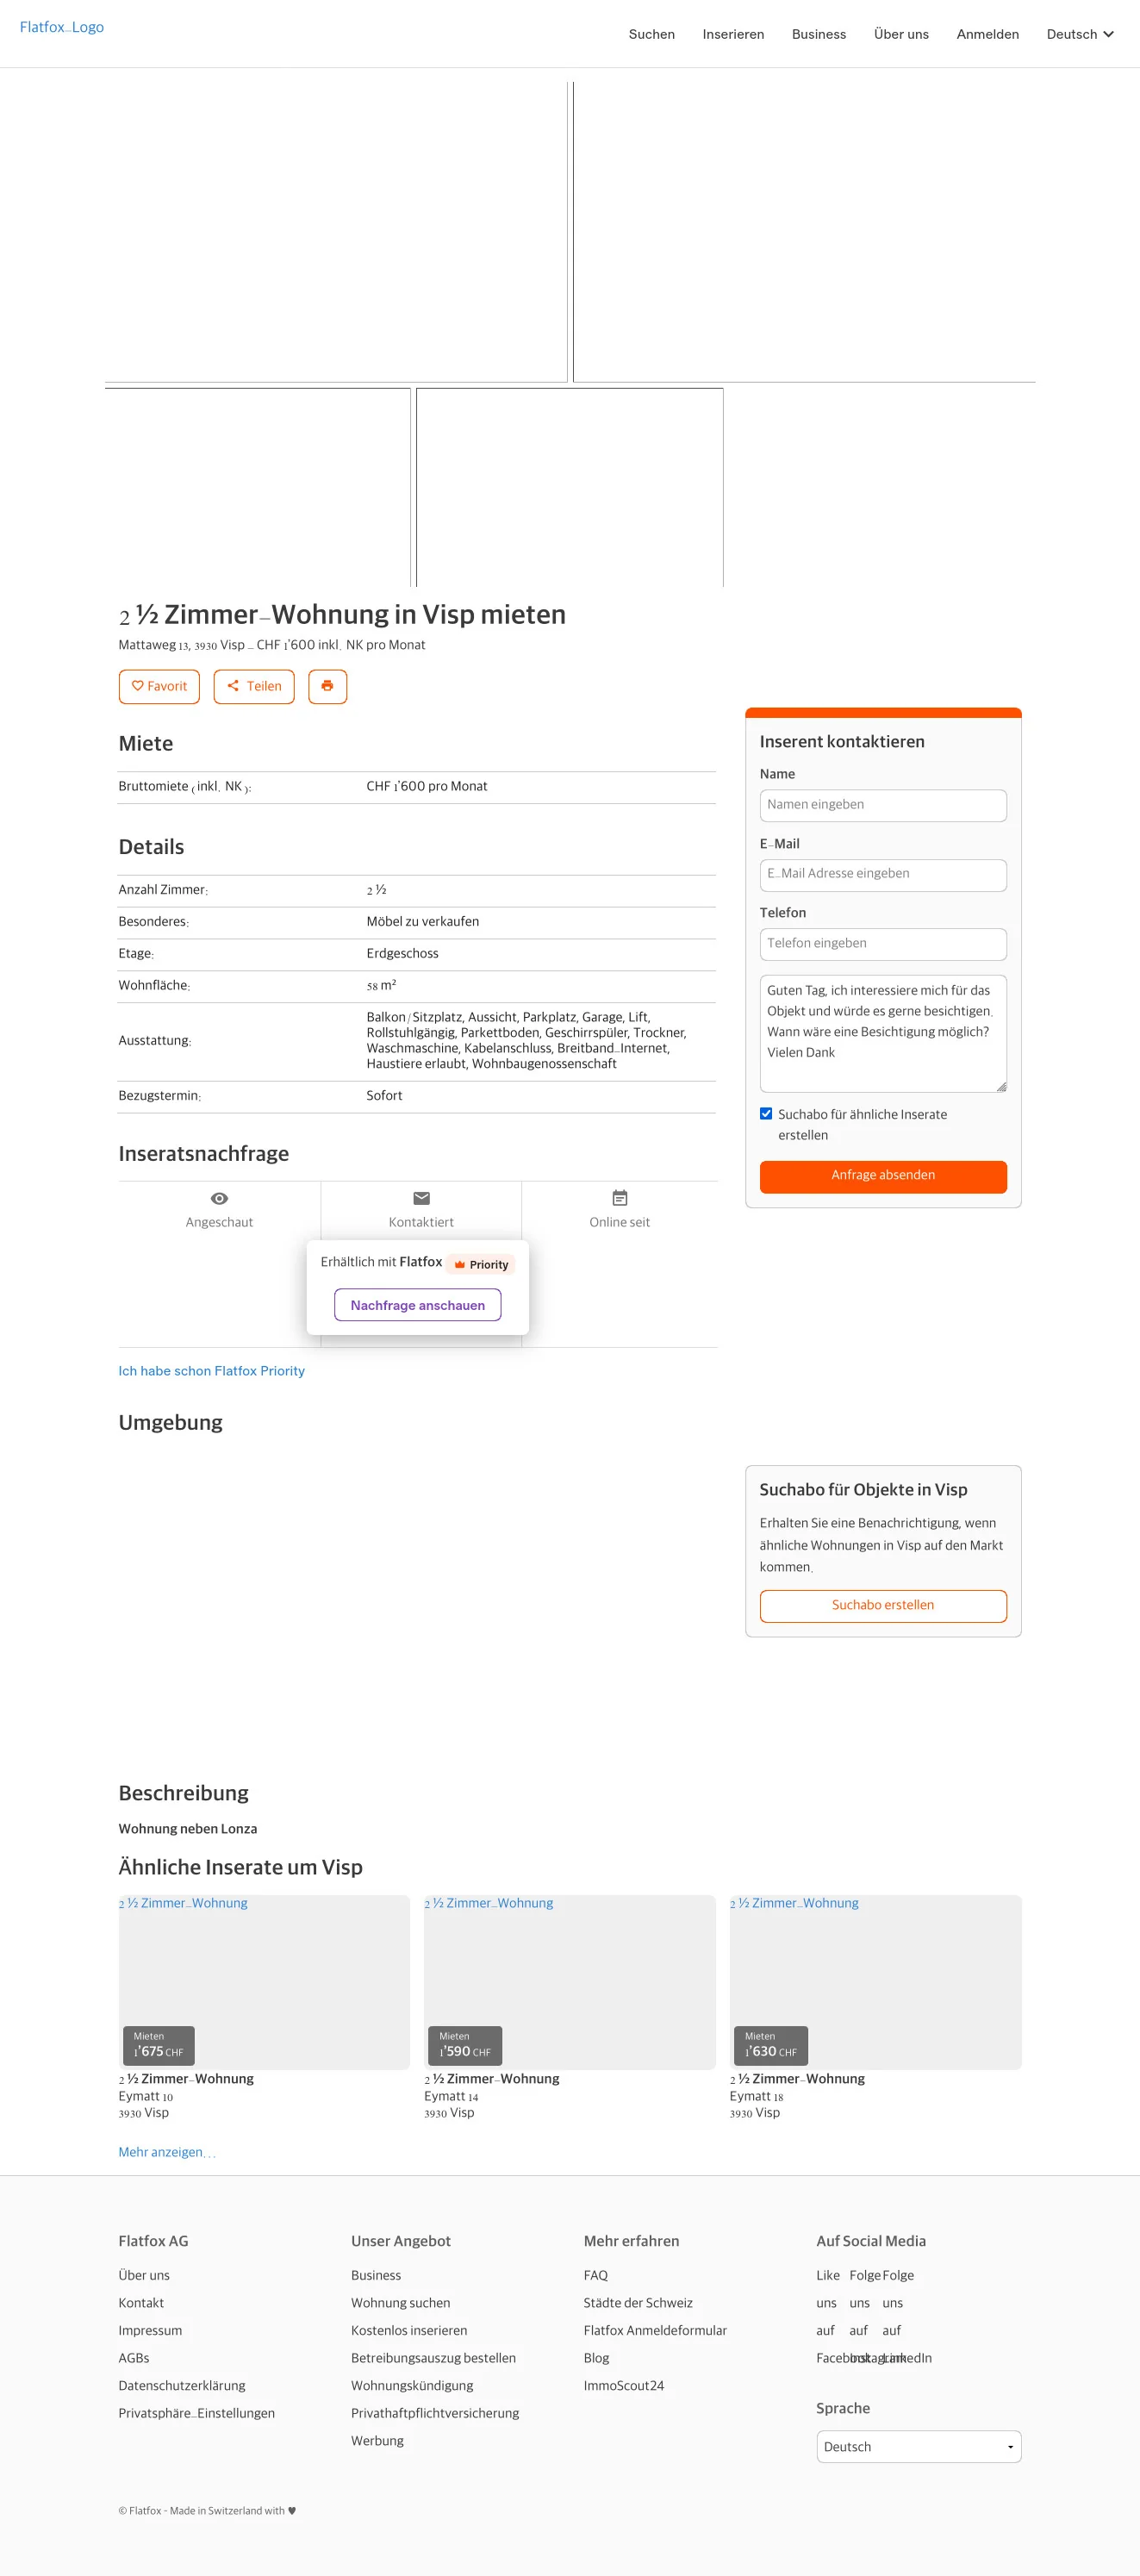Click the Teilen share icon button

[x=254, y=687]
